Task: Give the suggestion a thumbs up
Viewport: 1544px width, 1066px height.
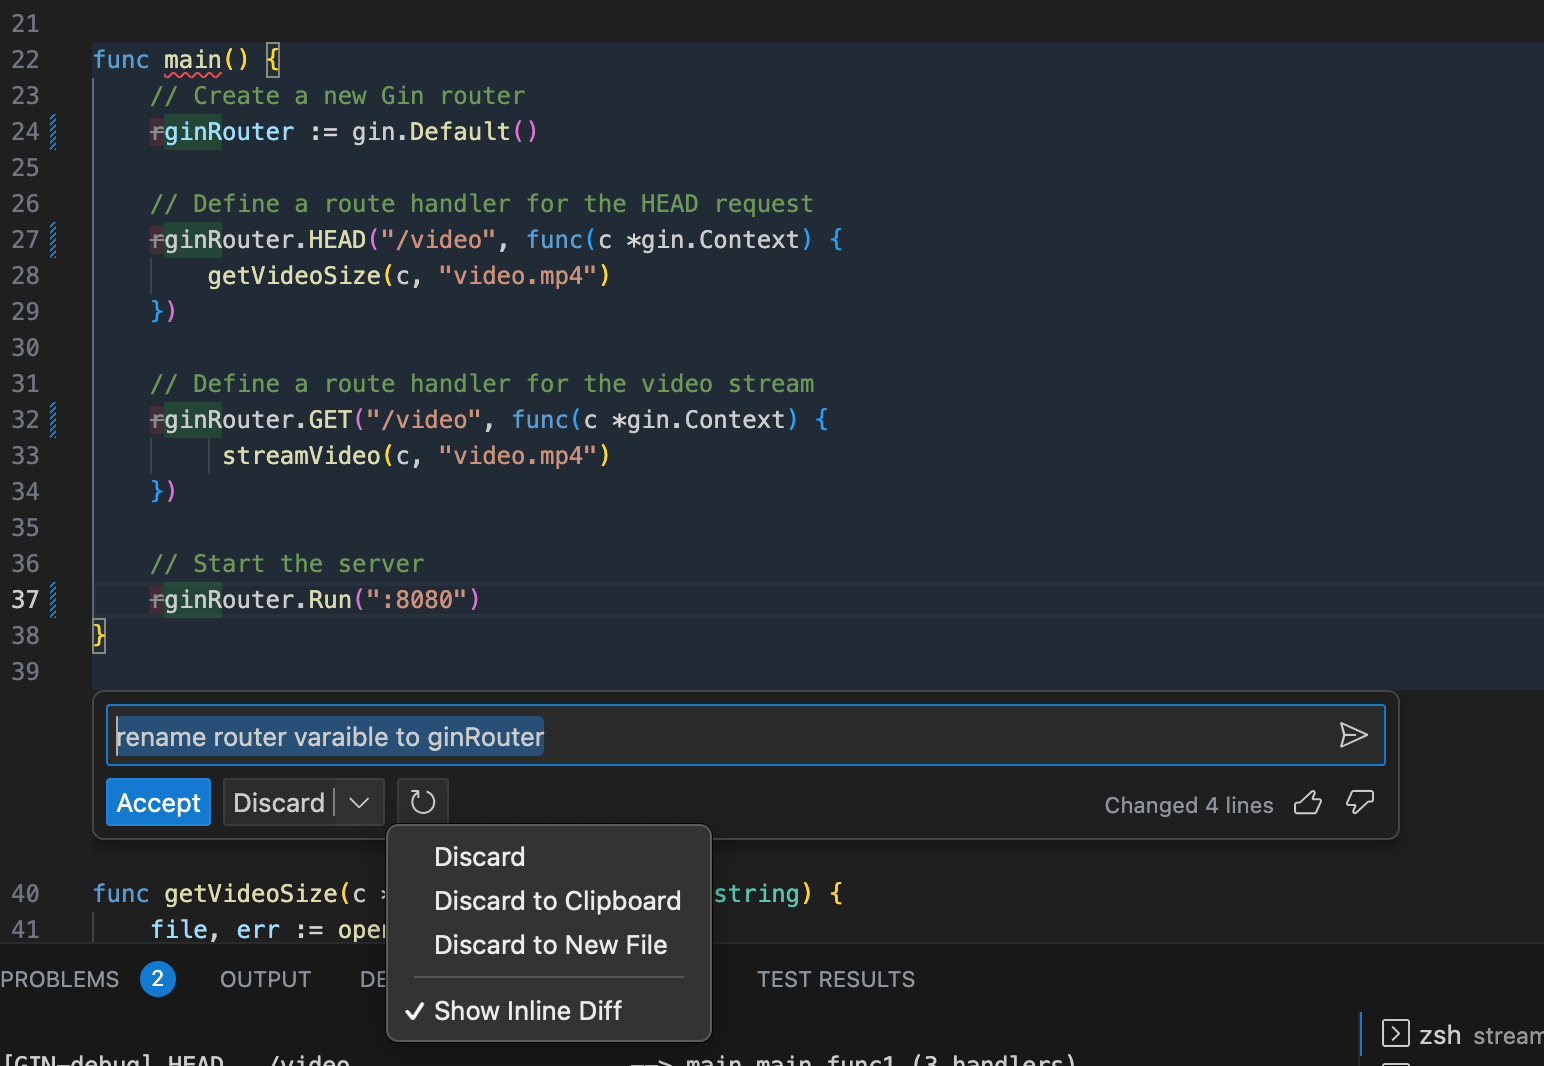Action: 1307,803
